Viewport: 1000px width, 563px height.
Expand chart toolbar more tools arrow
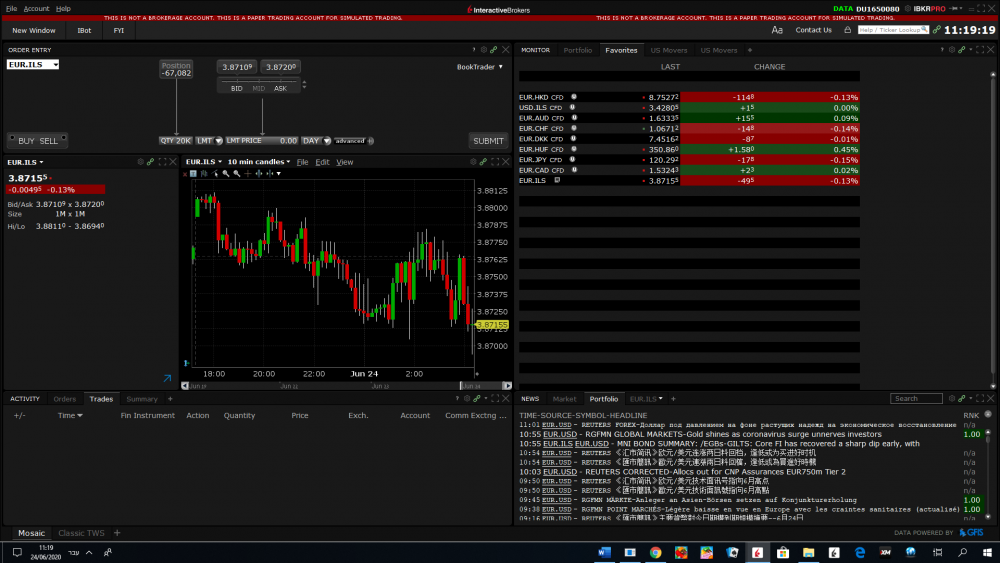(x=279, y=173)
